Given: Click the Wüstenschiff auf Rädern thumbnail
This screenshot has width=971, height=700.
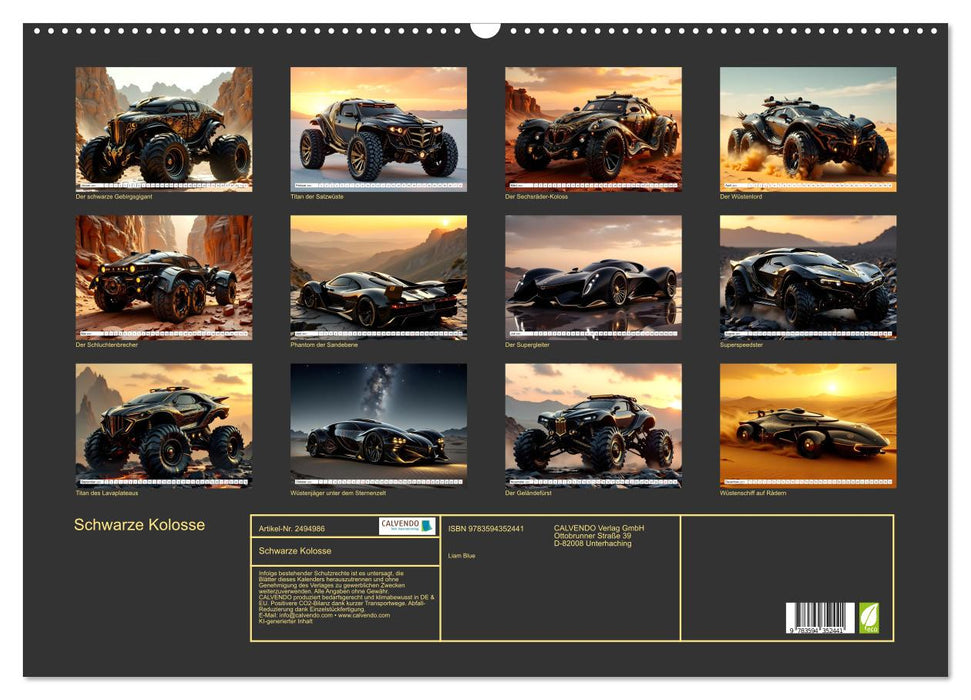Looking at the screenshot, I should point(808,426).
